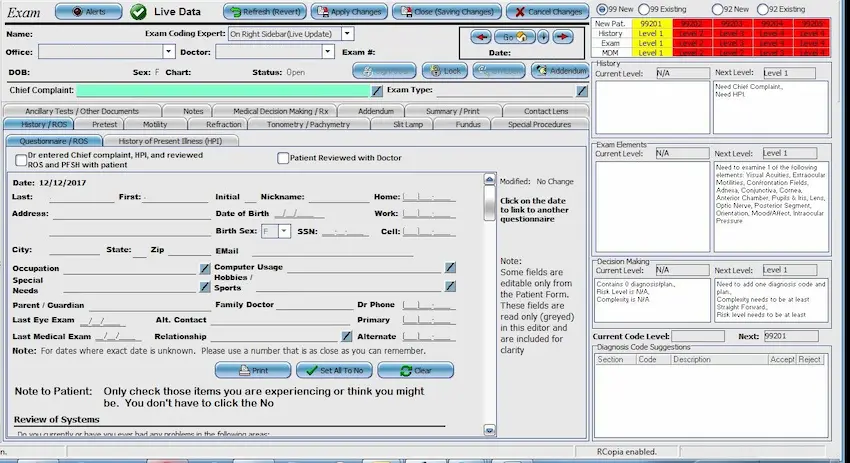Open the Slit Lamp tab
This screenshot has height=463, width=850.
click(x=408, y=124)
